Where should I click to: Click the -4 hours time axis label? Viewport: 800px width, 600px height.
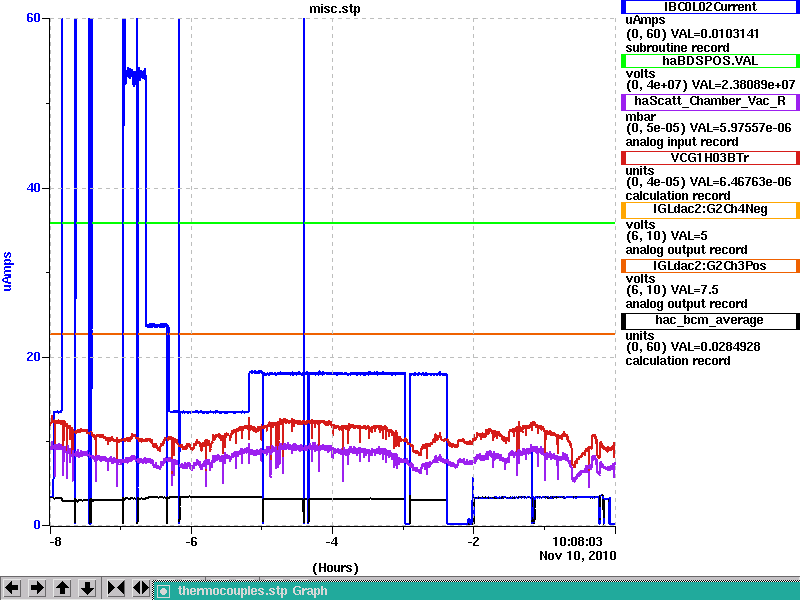pyautogui.click(x=332, y=541)
